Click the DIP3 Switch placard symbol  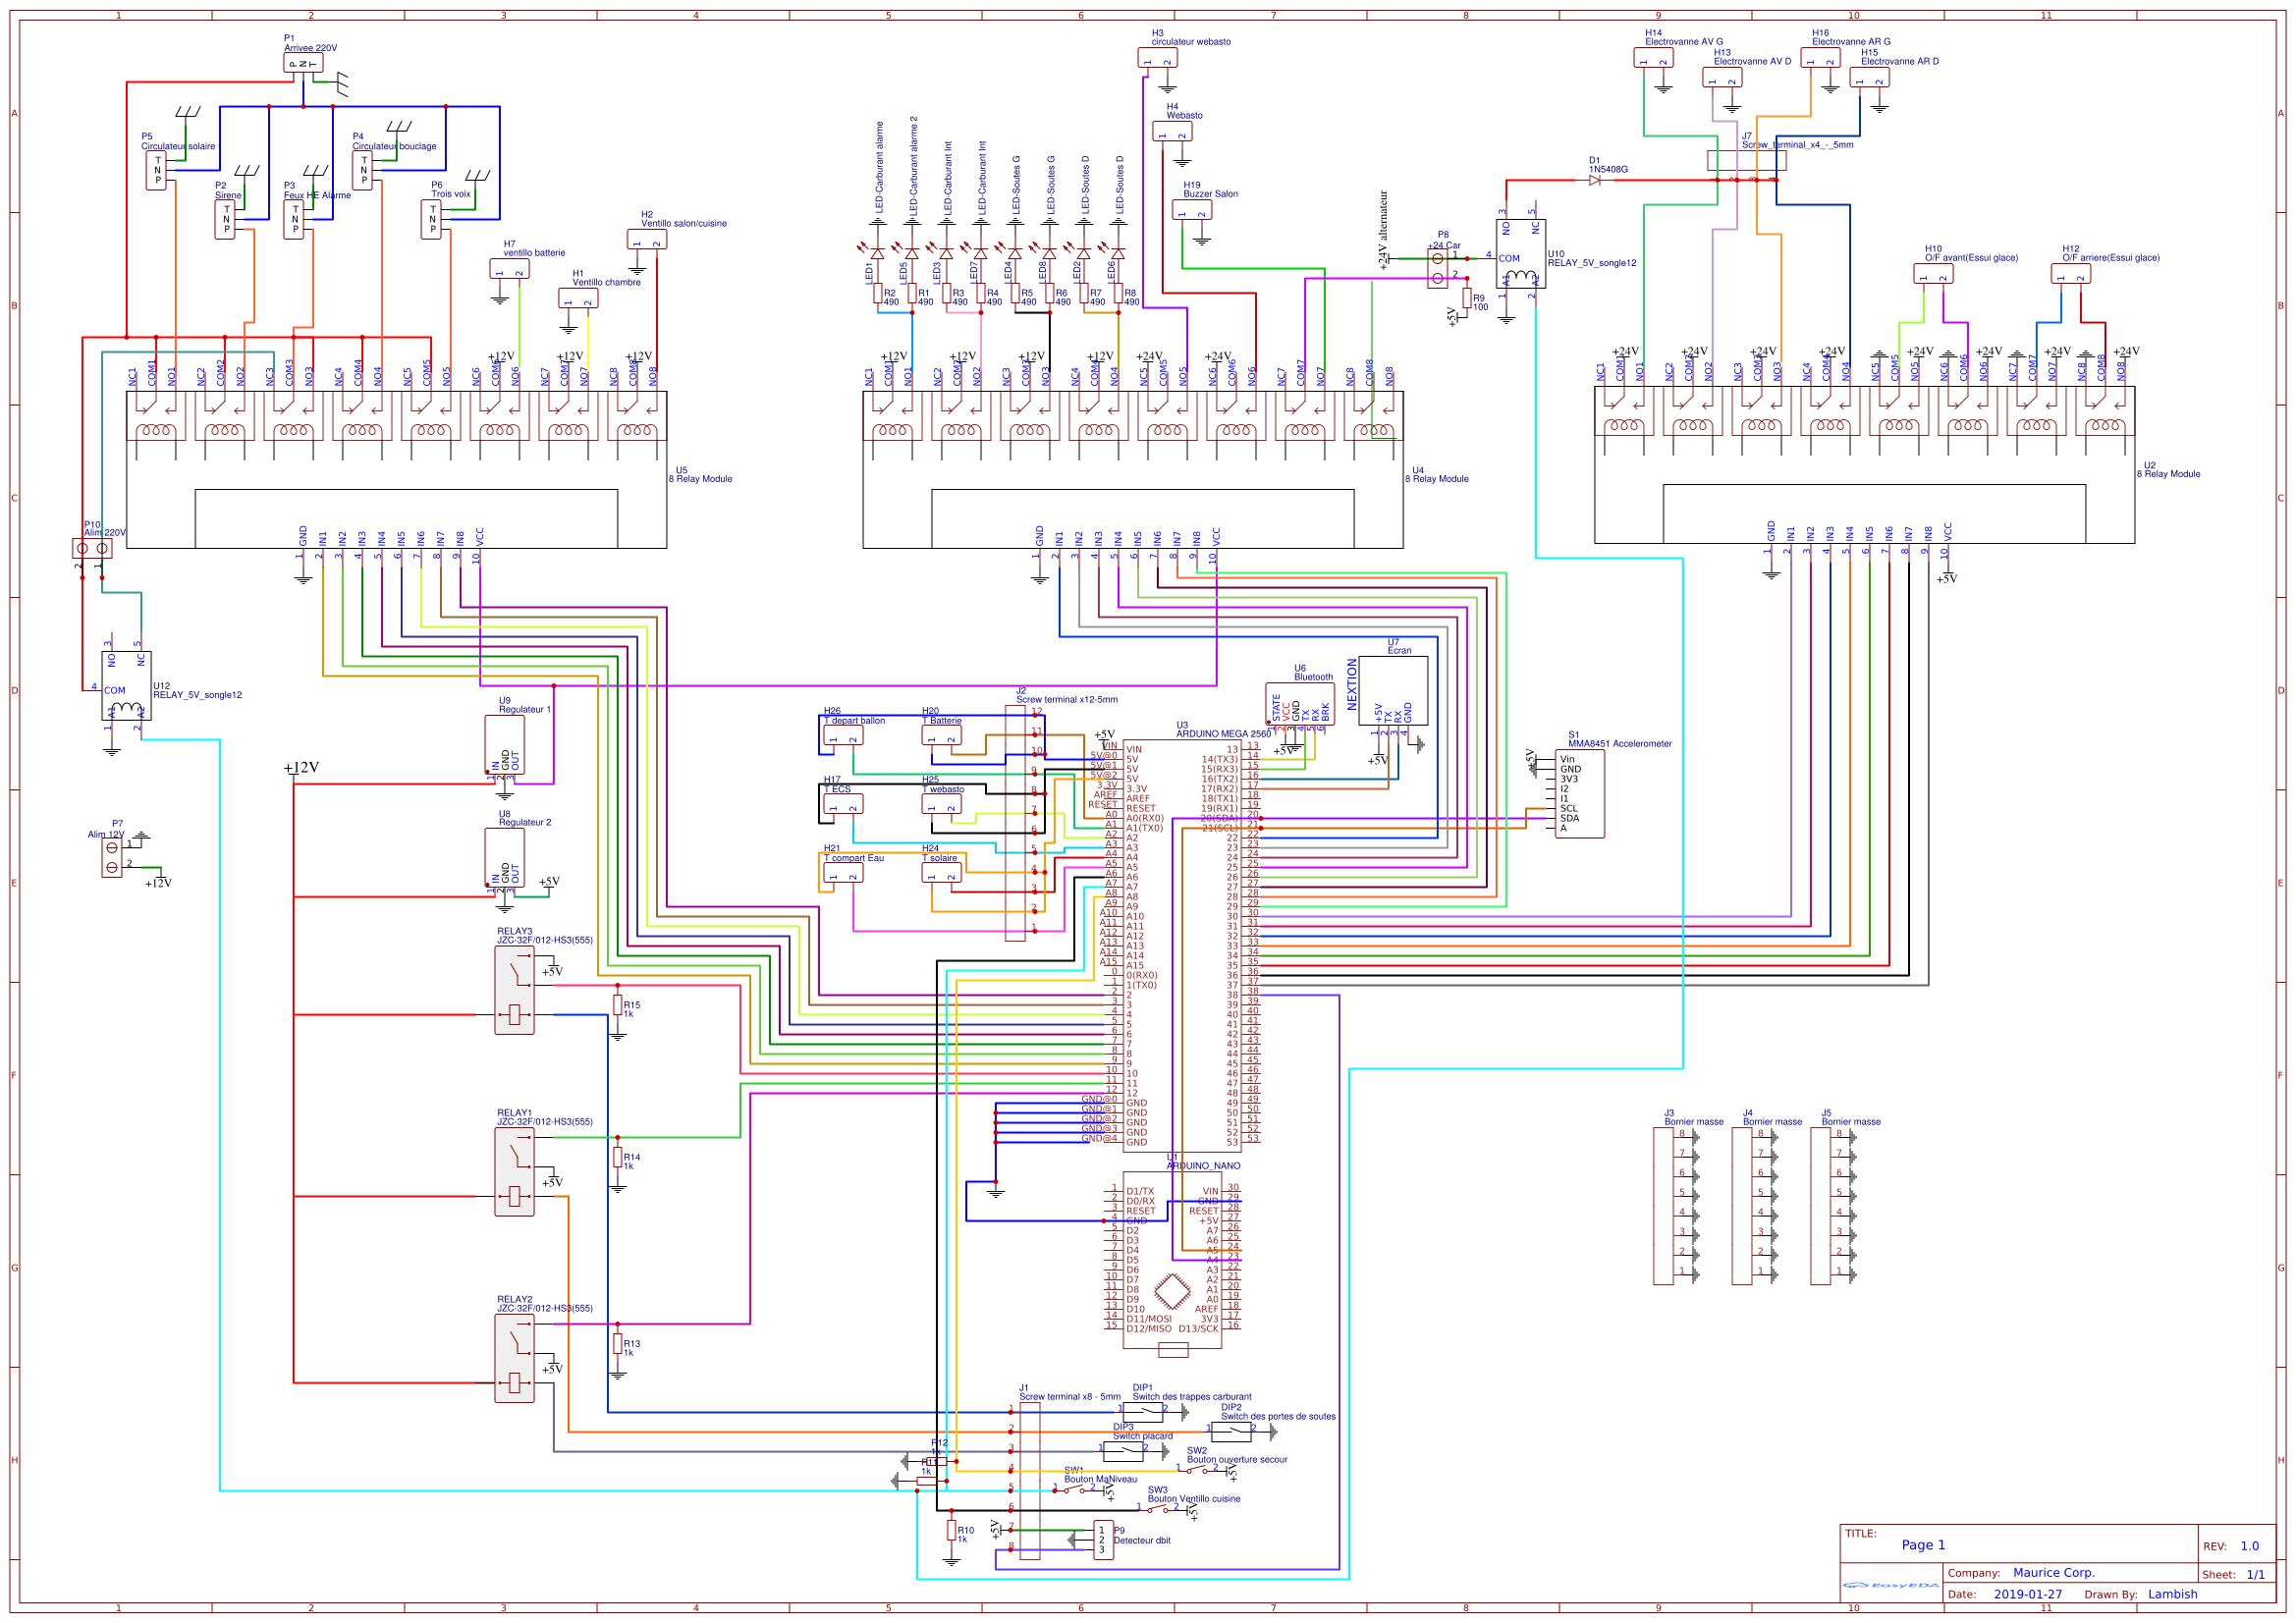tap(1123, 1450)
